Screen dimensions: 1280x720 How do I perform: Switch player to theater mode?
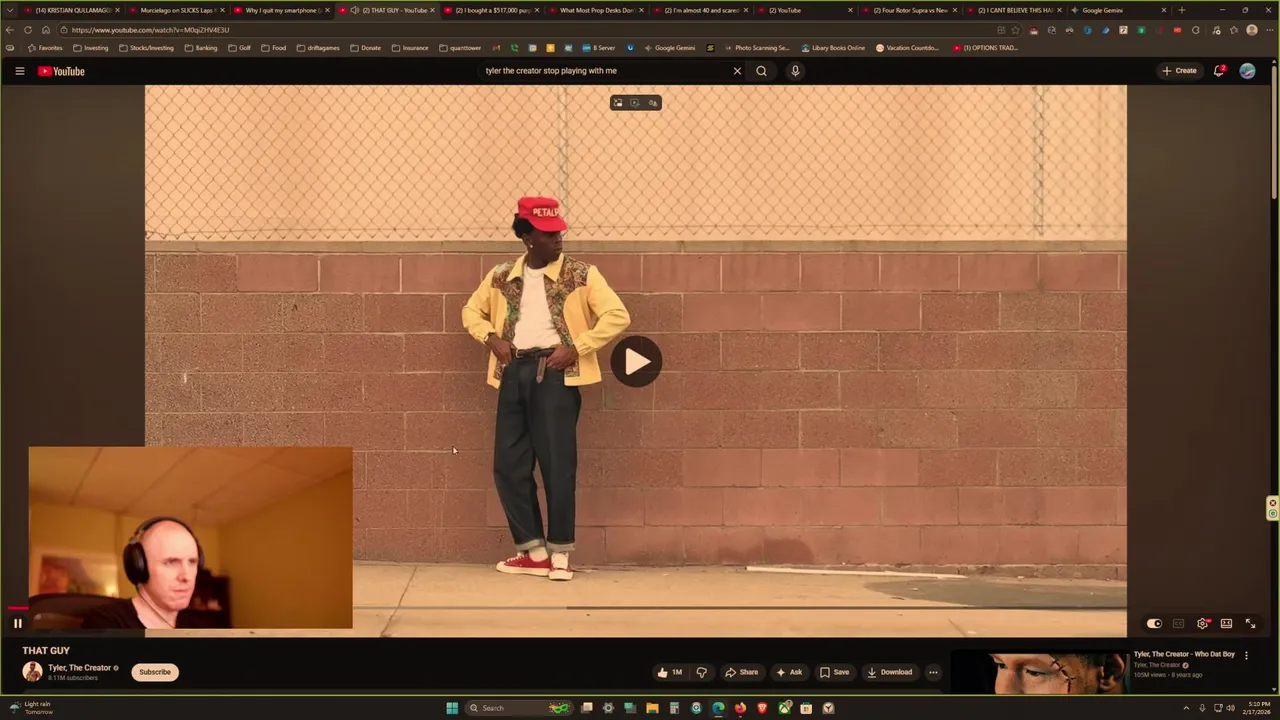pos(1226,623)
